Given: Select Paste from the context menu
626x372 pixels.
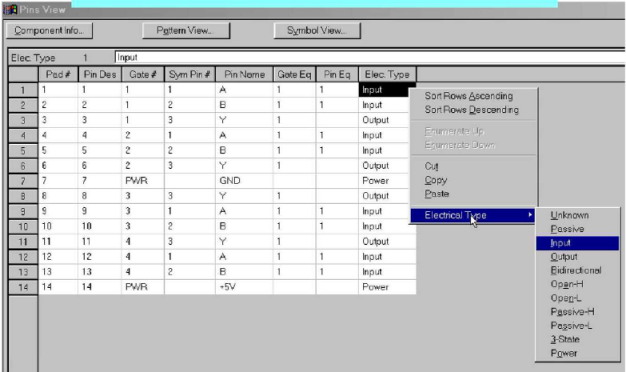Looking at the screenshot, I should [x=437, y=194].
